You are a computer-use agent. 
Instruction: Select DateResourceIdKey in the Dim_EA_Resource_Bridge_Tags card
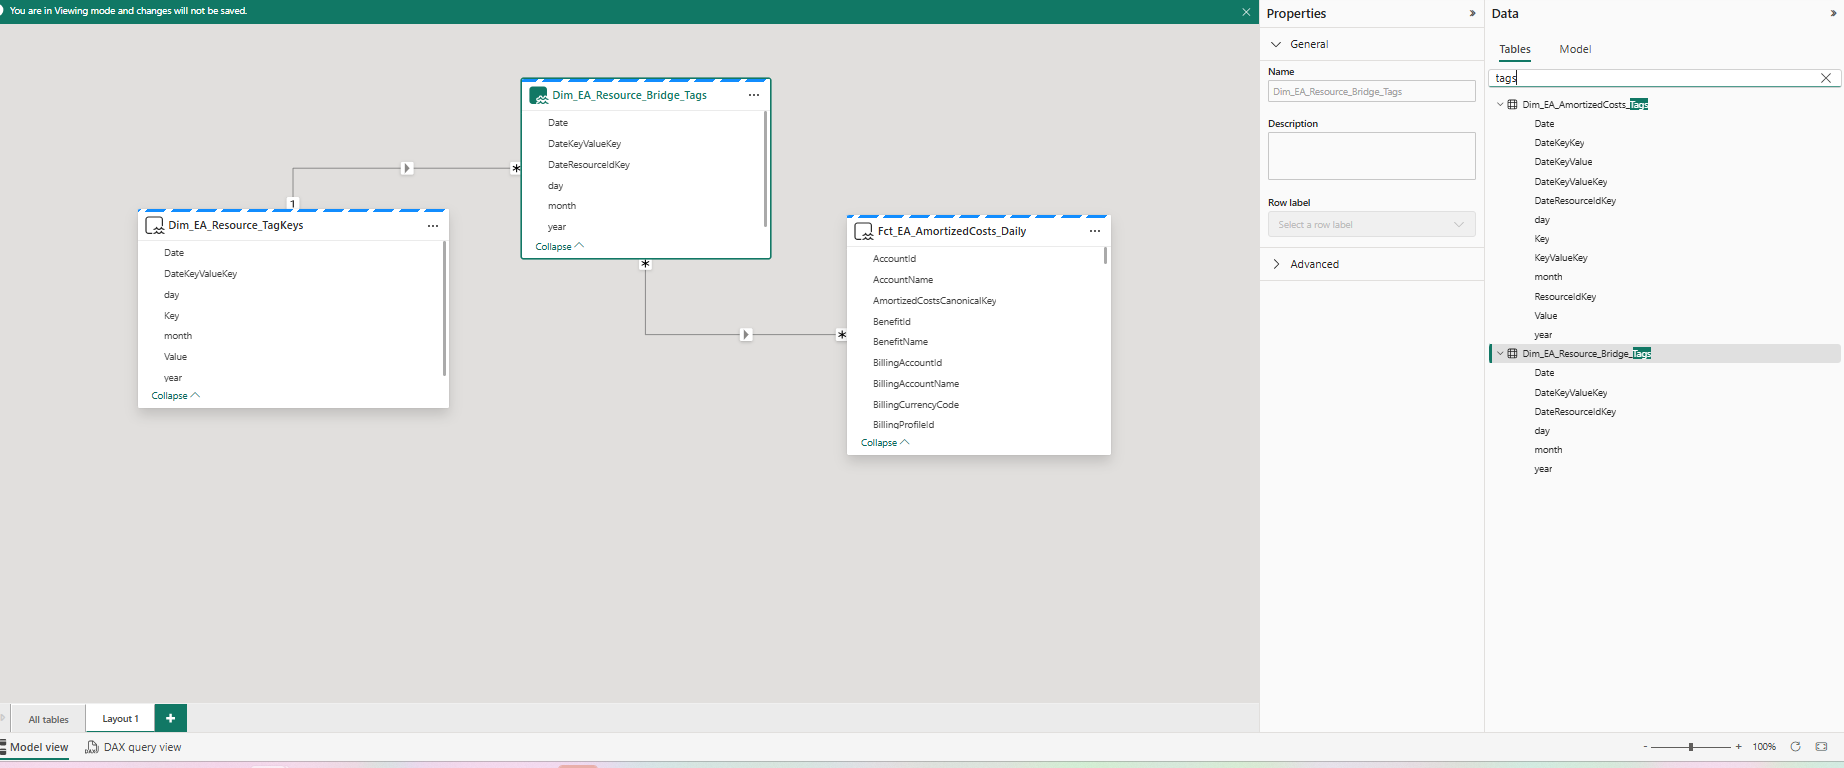point(589,165)
